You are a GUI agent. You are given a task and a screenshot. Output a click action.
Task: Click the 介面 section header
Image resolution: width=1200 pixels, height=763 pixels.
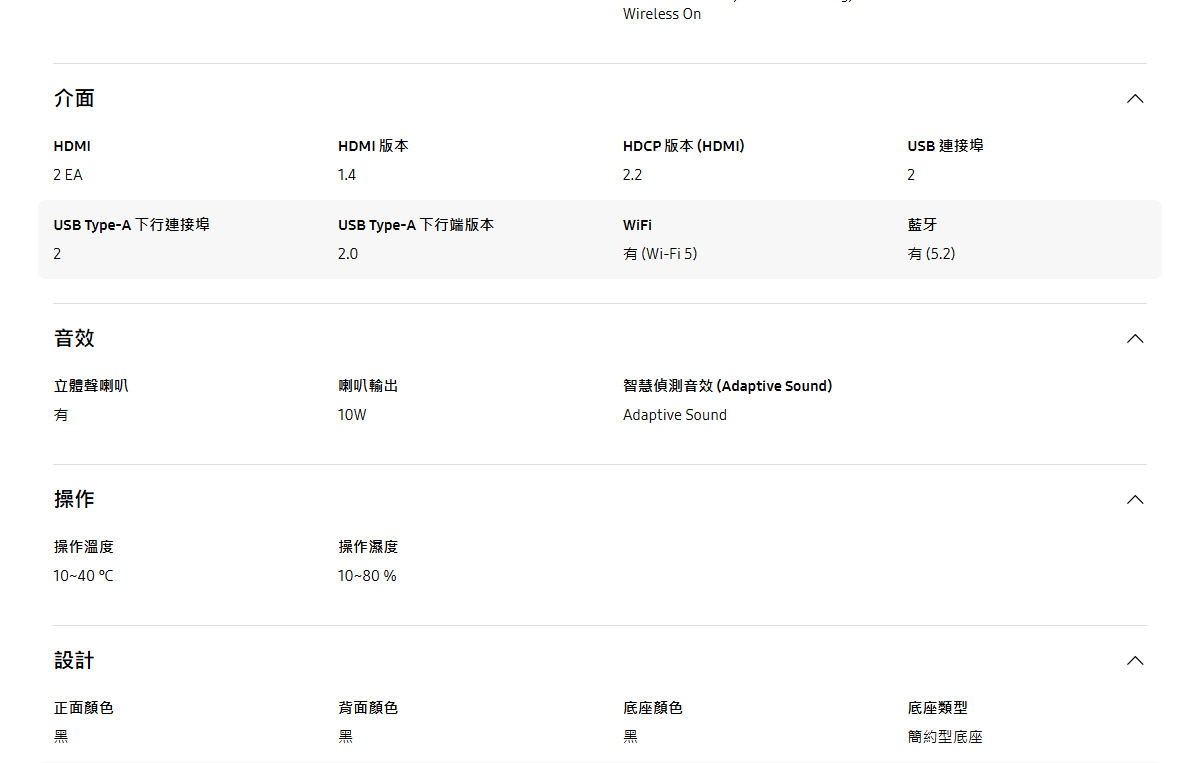(x=73, y=98)
